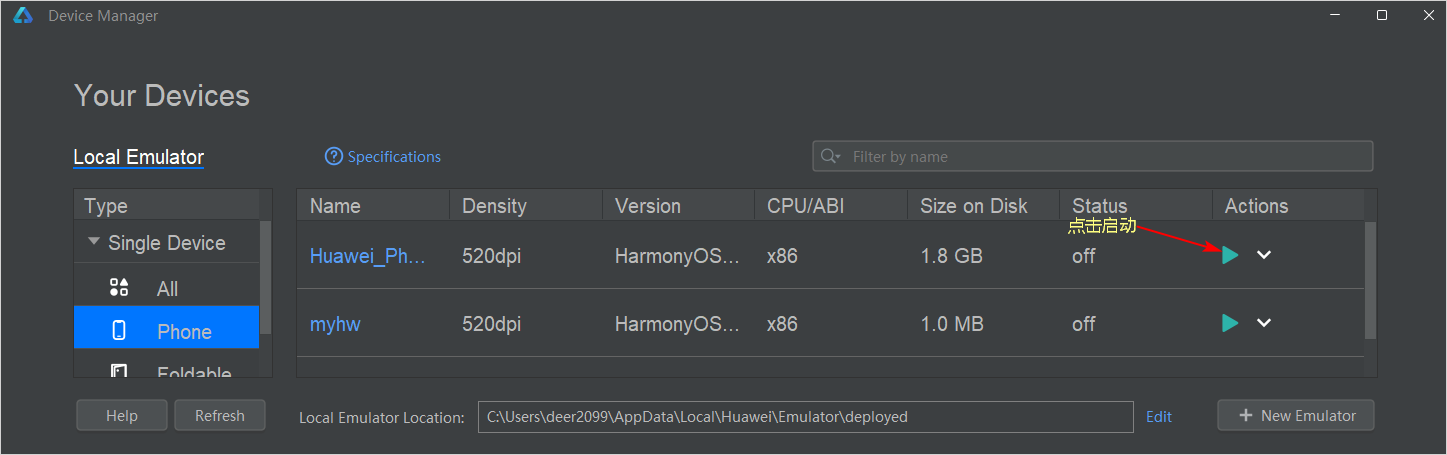Switch to Local Emulator tab
Viewport: 1447px width, 455px height.
(139, 157)
